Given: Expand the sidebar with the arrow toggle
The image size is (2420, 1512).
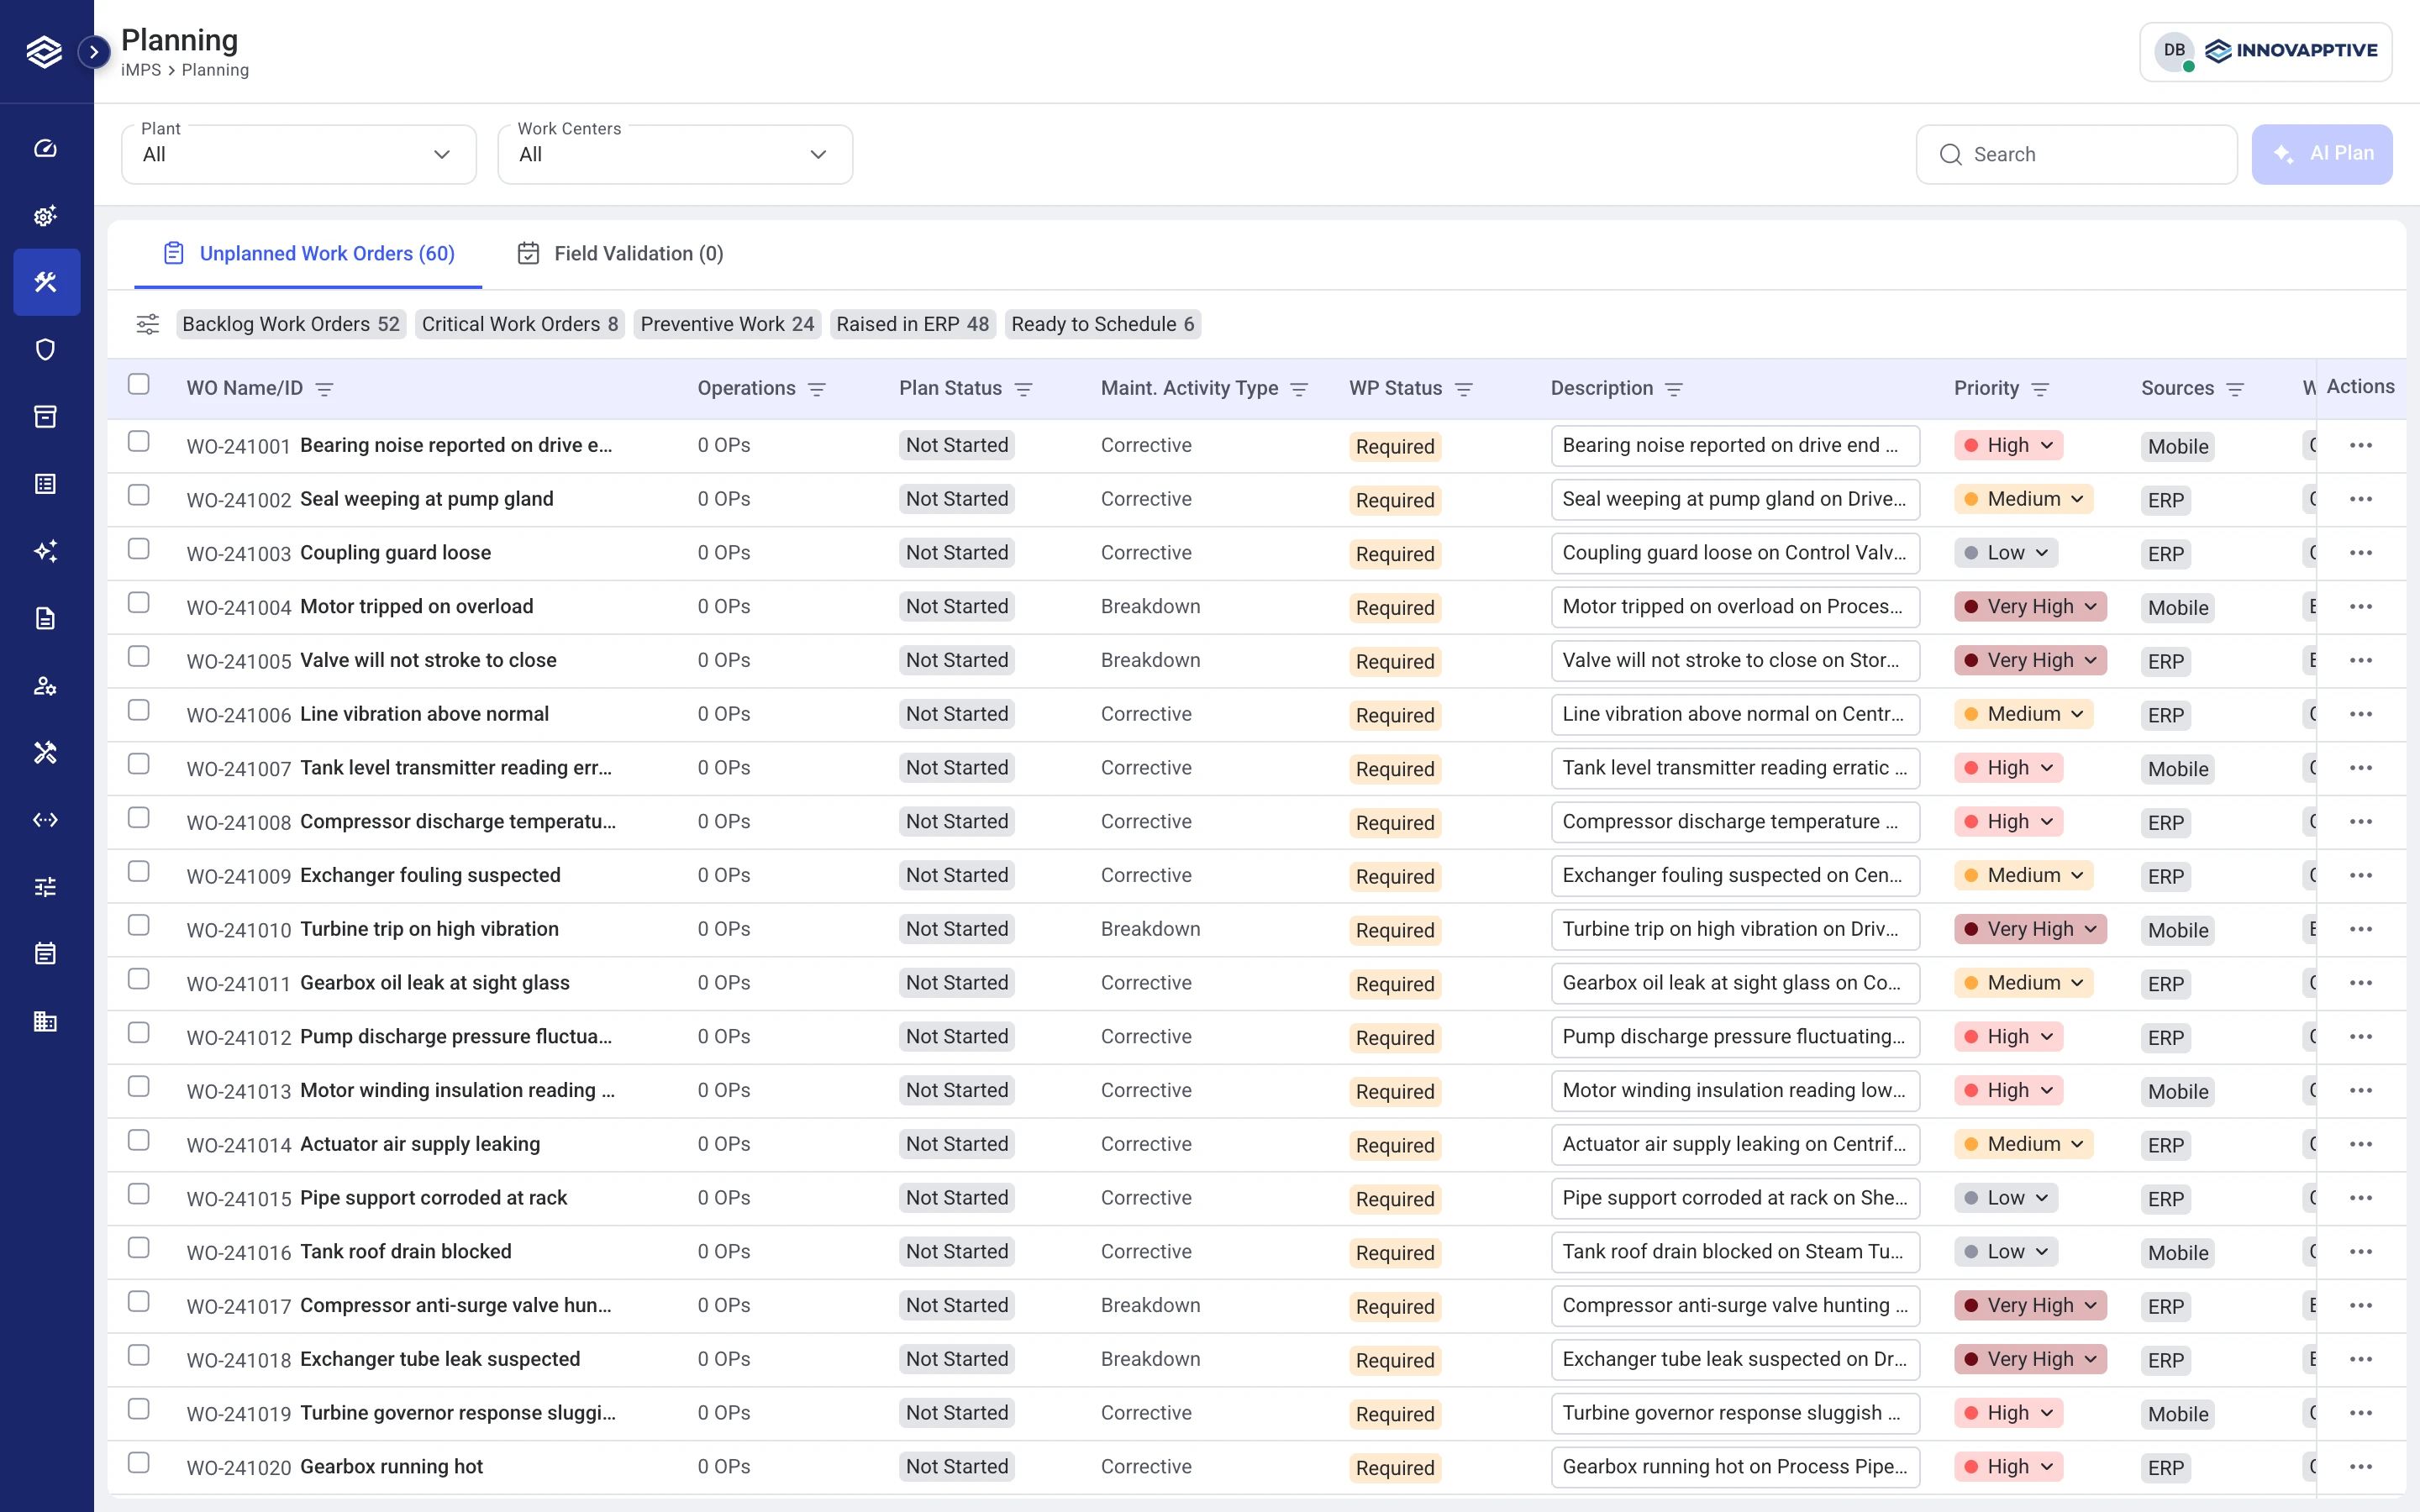Looking at the screenshot, I should click(94, 51).
